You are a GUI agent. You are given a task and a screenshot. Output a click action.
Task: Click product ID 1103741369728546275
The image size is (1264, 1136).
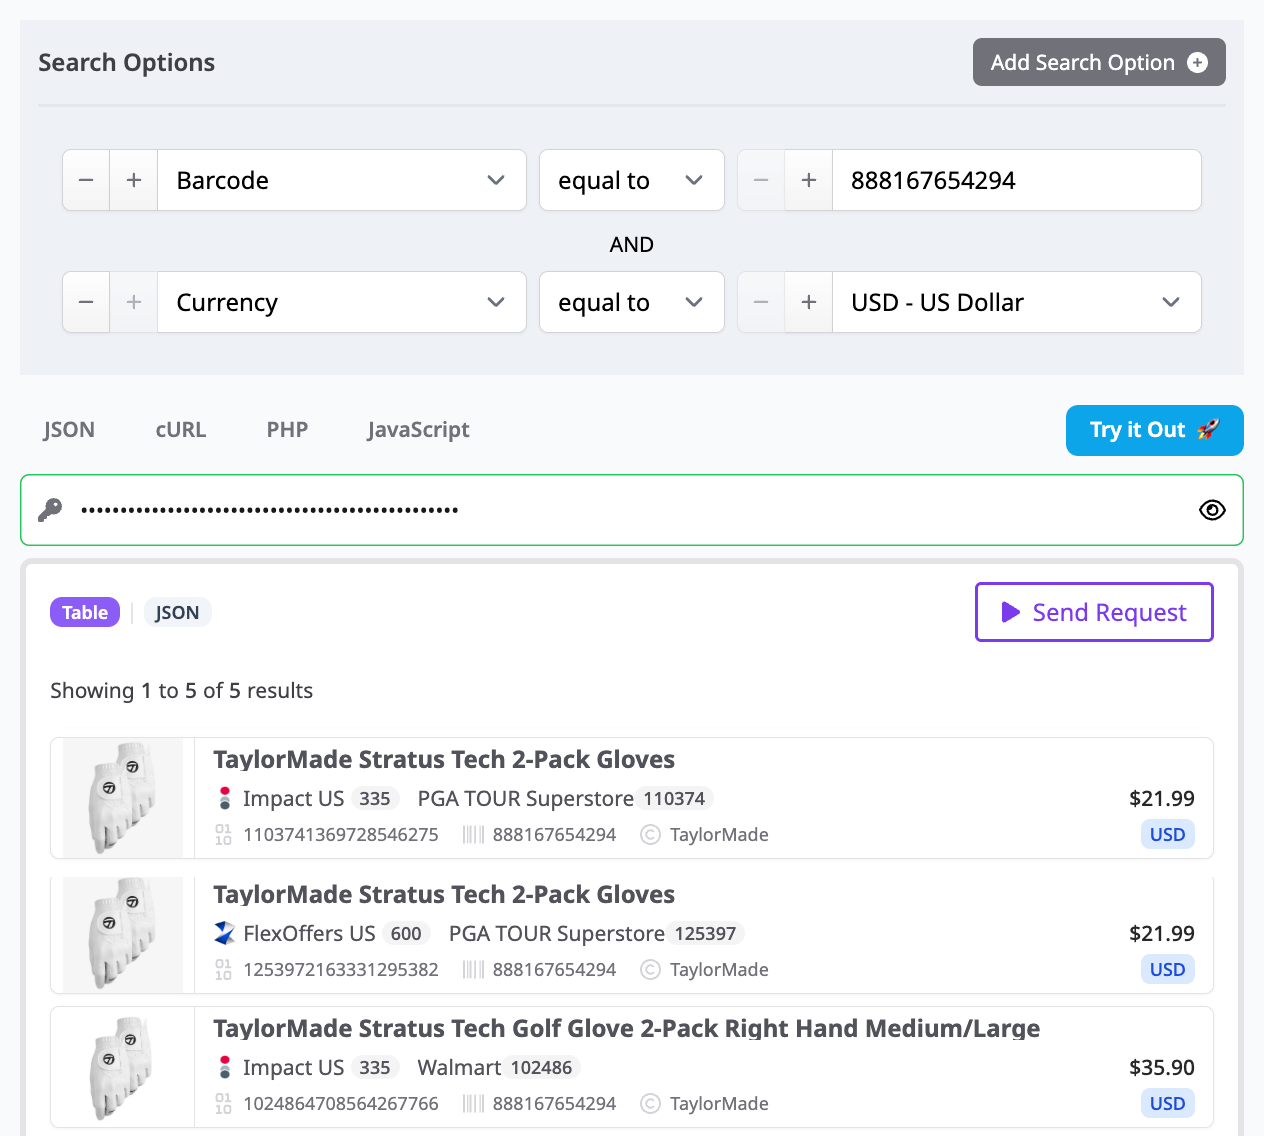coord(341,834)
